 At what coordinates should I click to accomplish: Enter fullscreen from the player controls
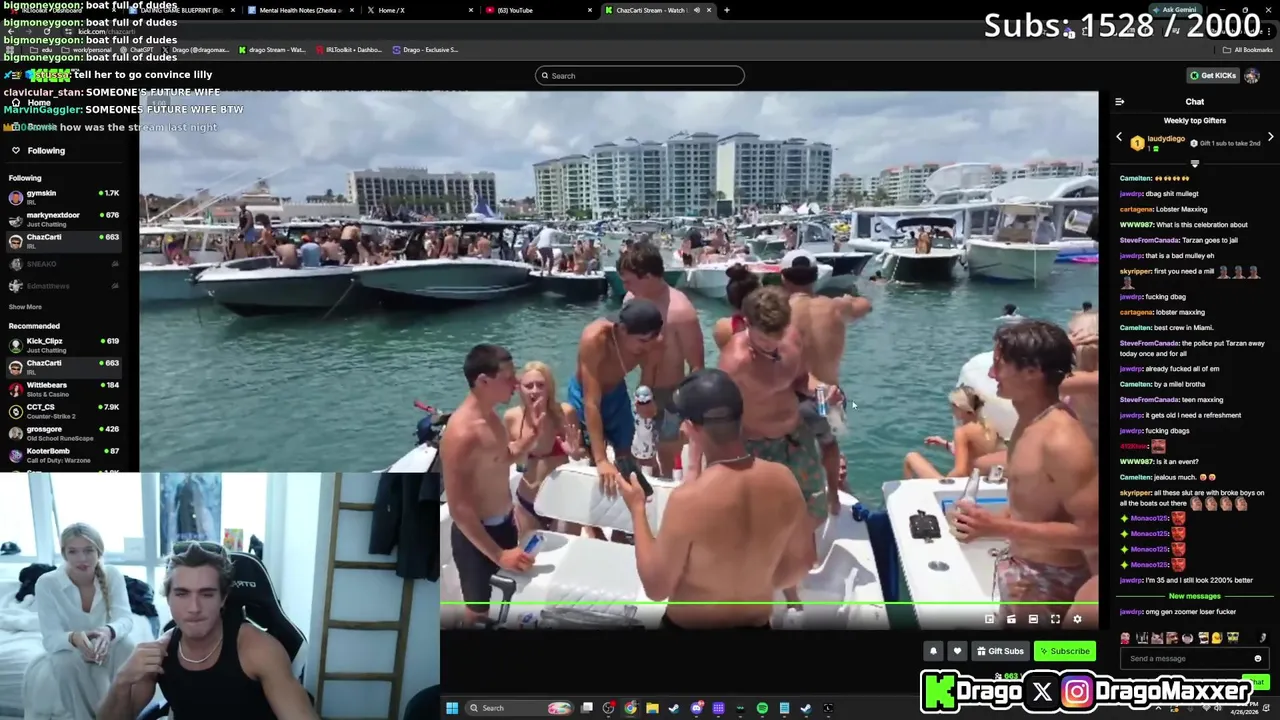pyautogui.click(x=1055, y=619)
